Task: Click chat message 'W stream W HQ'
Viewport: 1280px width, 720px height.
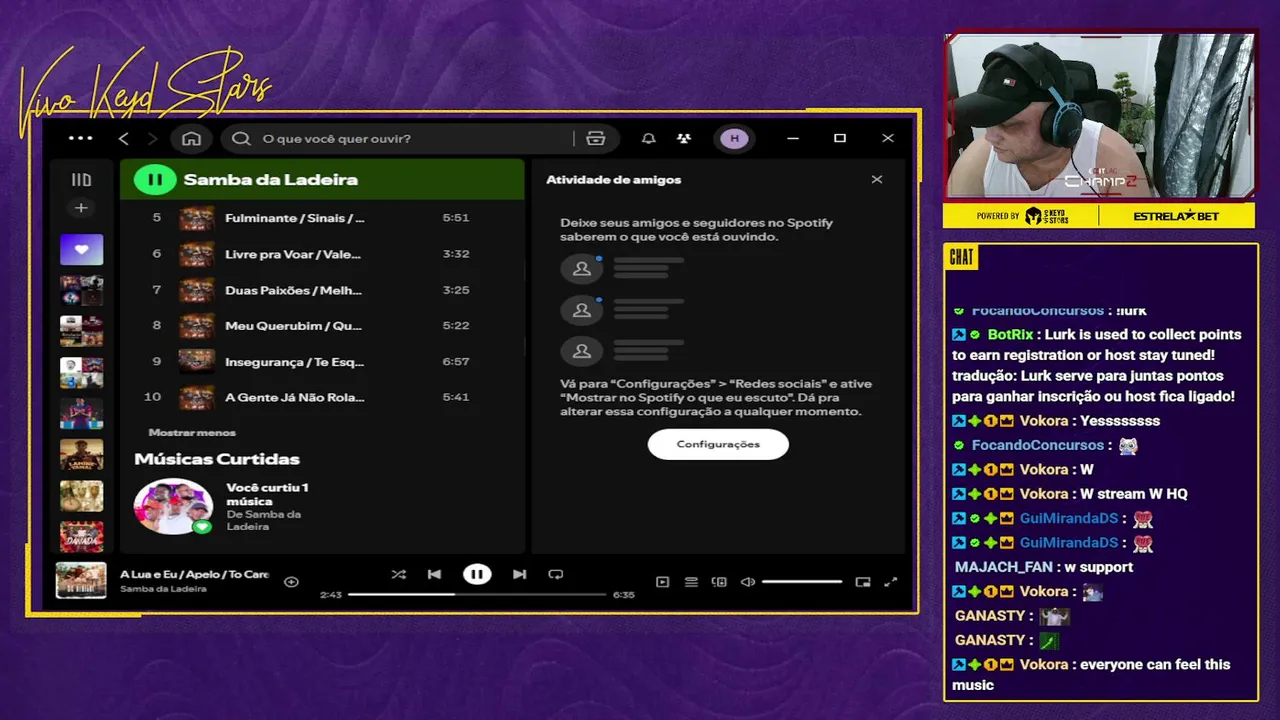Action: pos(1134,494)
